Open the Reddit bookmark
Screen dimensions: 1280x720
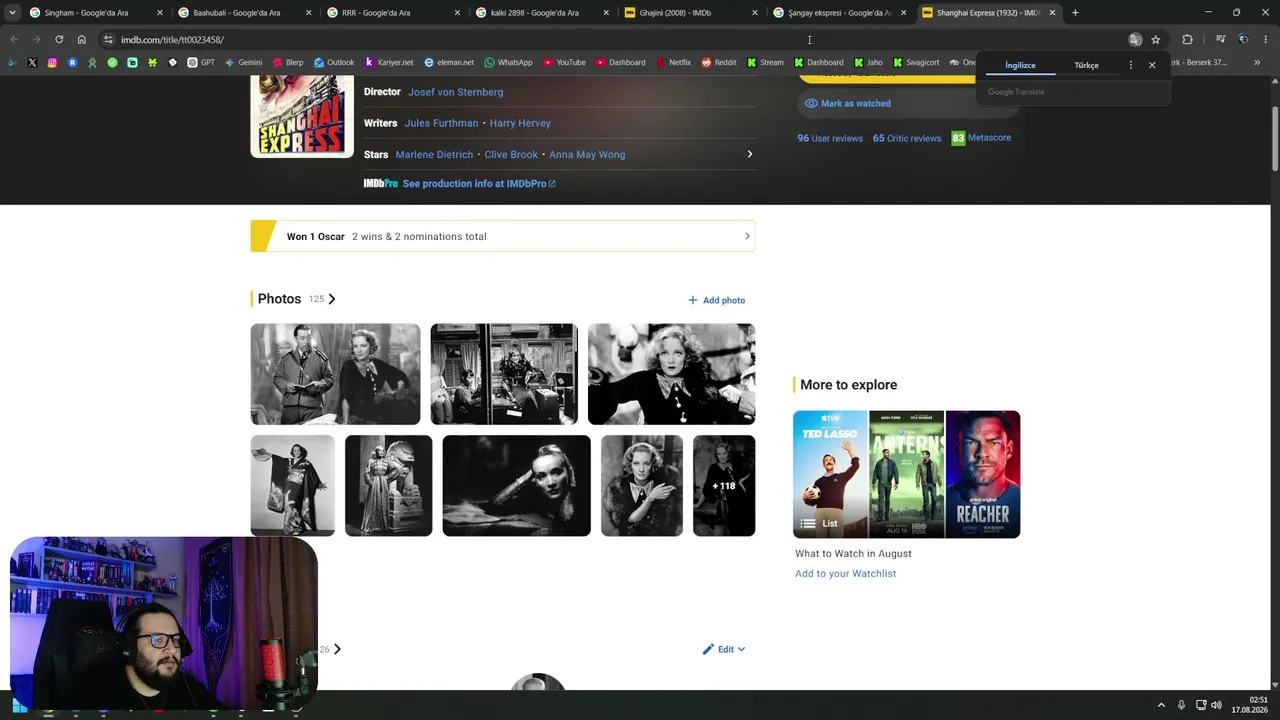pyautogui.click(x=719, y=62)
